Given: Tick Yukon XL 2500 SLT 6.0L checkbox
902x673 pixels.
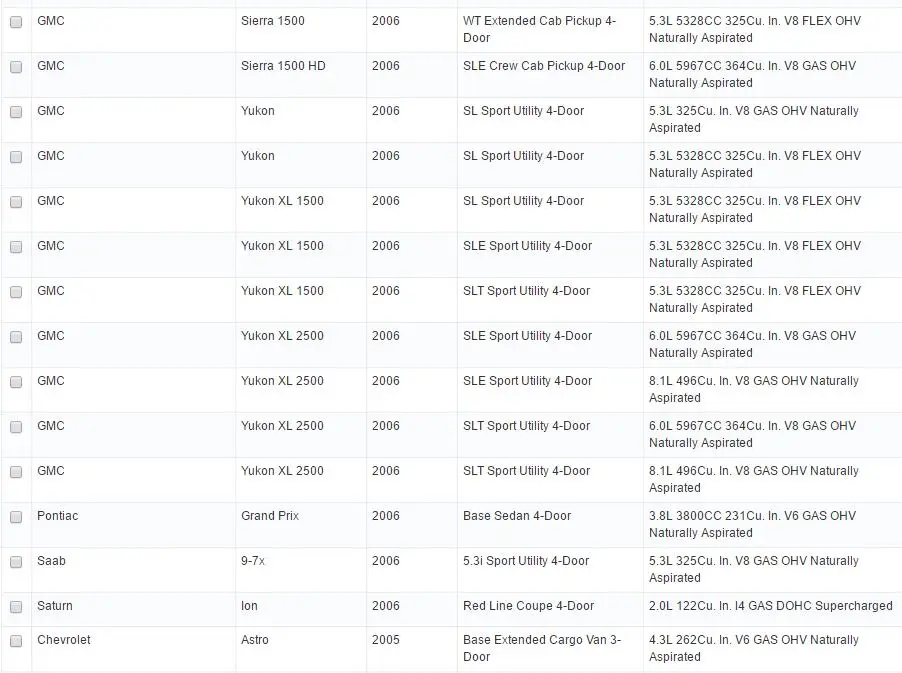Looking at the screenshot, I should click(16, 427).
